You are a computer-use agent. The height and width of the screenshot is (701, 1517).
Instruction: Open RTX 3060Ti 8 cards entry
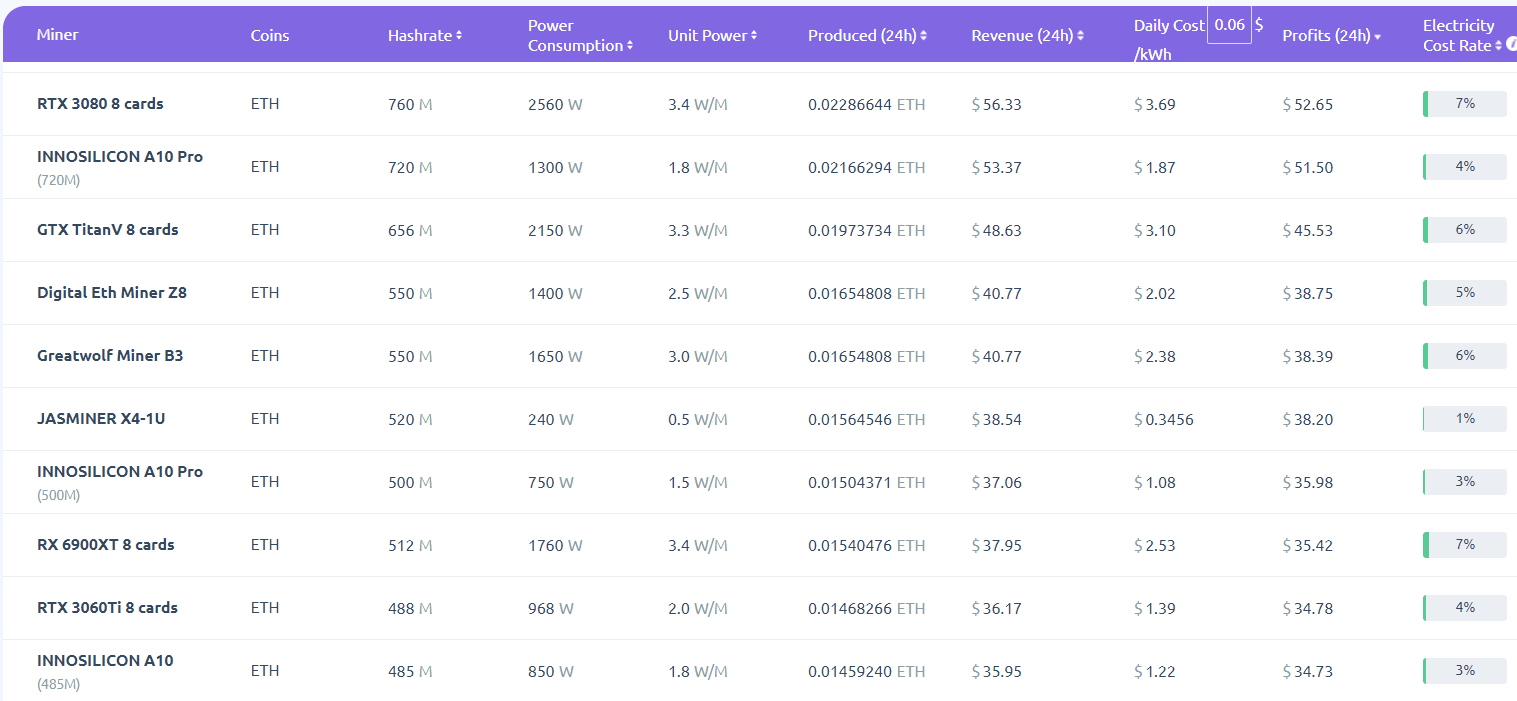click(x=107, y=608)
